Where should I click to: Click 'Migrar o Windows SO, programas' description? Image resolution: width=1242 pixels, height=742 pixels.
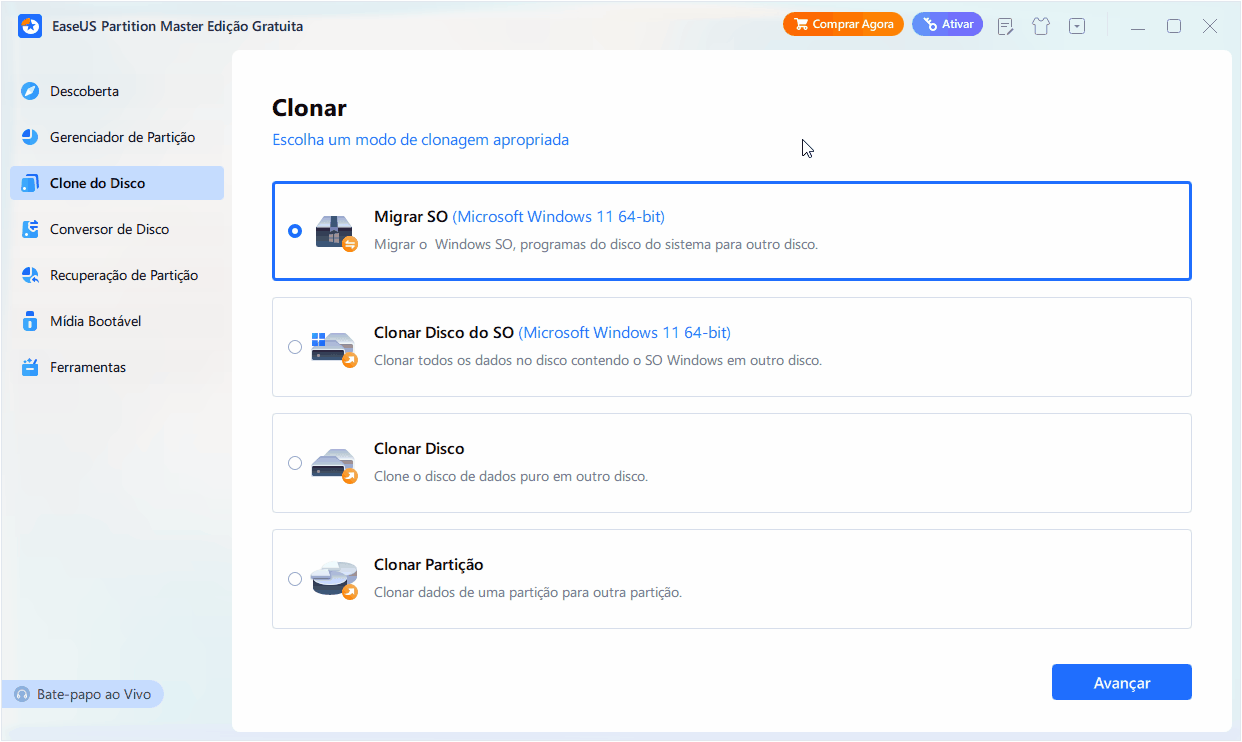tap(596, 244)
